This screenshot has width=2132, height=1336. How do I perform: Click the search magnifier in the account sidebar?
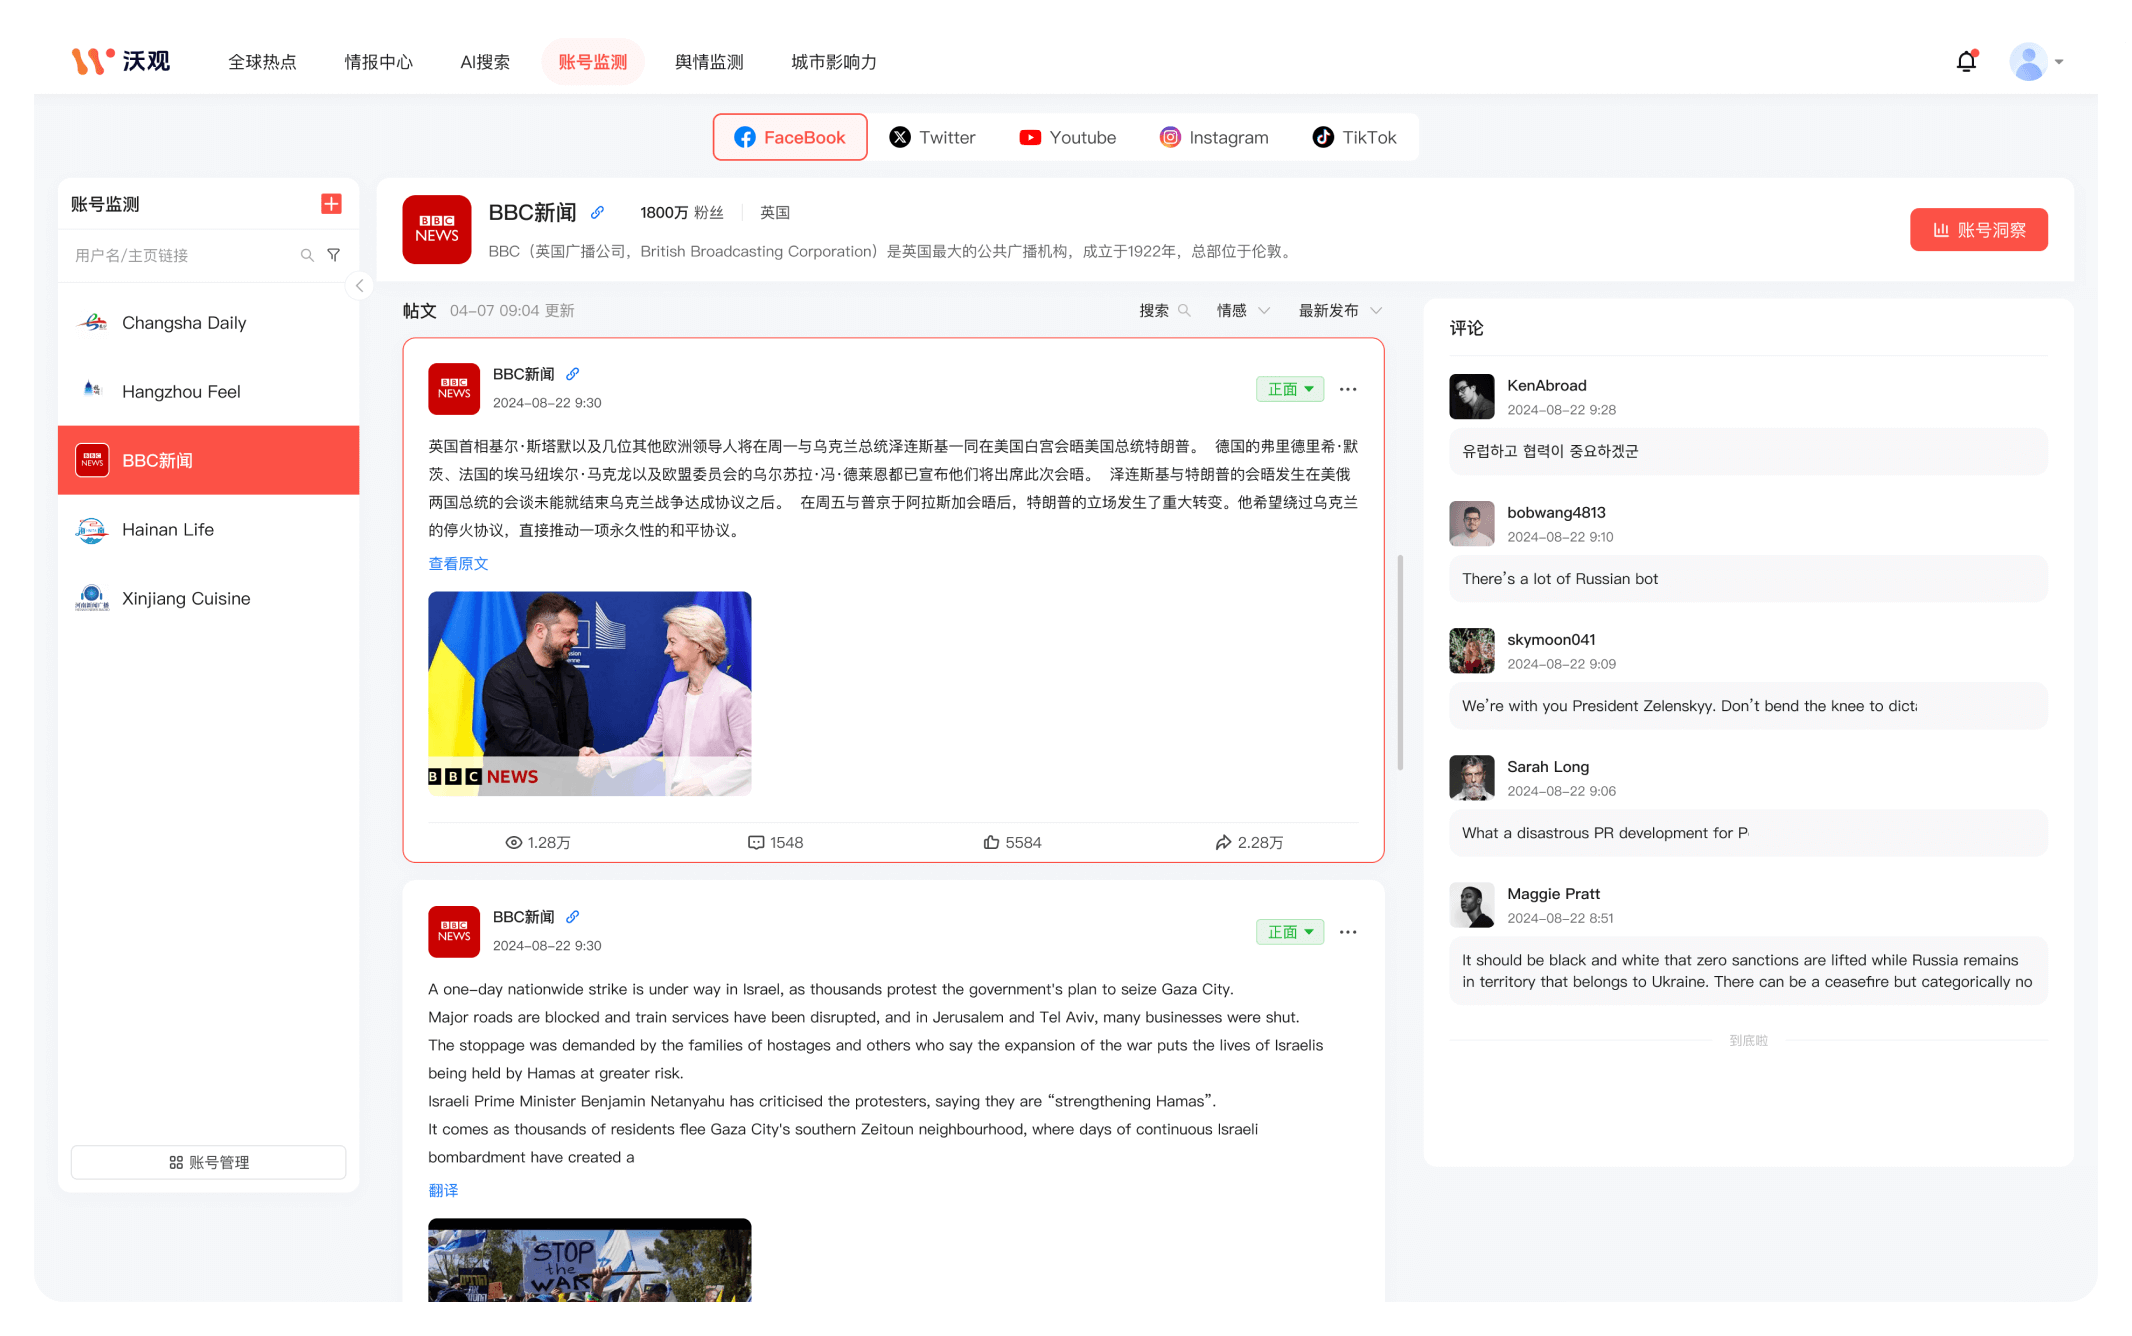point(307,255)
